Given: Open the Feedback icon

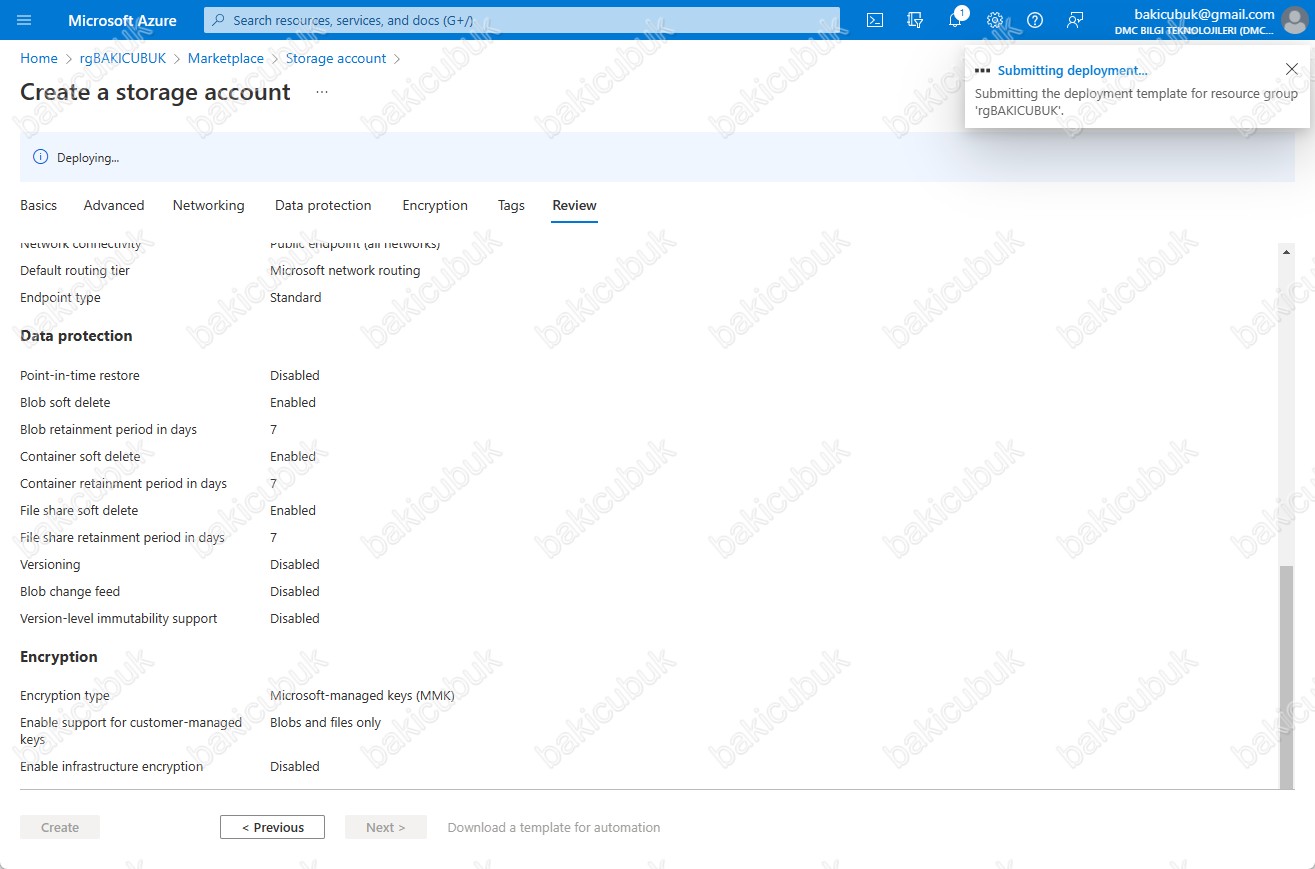Looking at the screenshot, I should coord(1075,20).
